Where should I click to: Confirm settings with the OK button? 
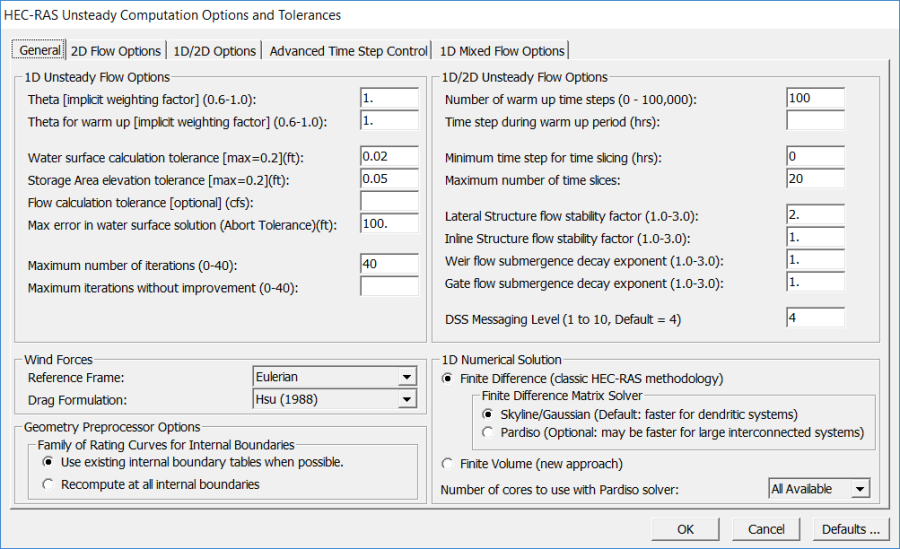685,529
